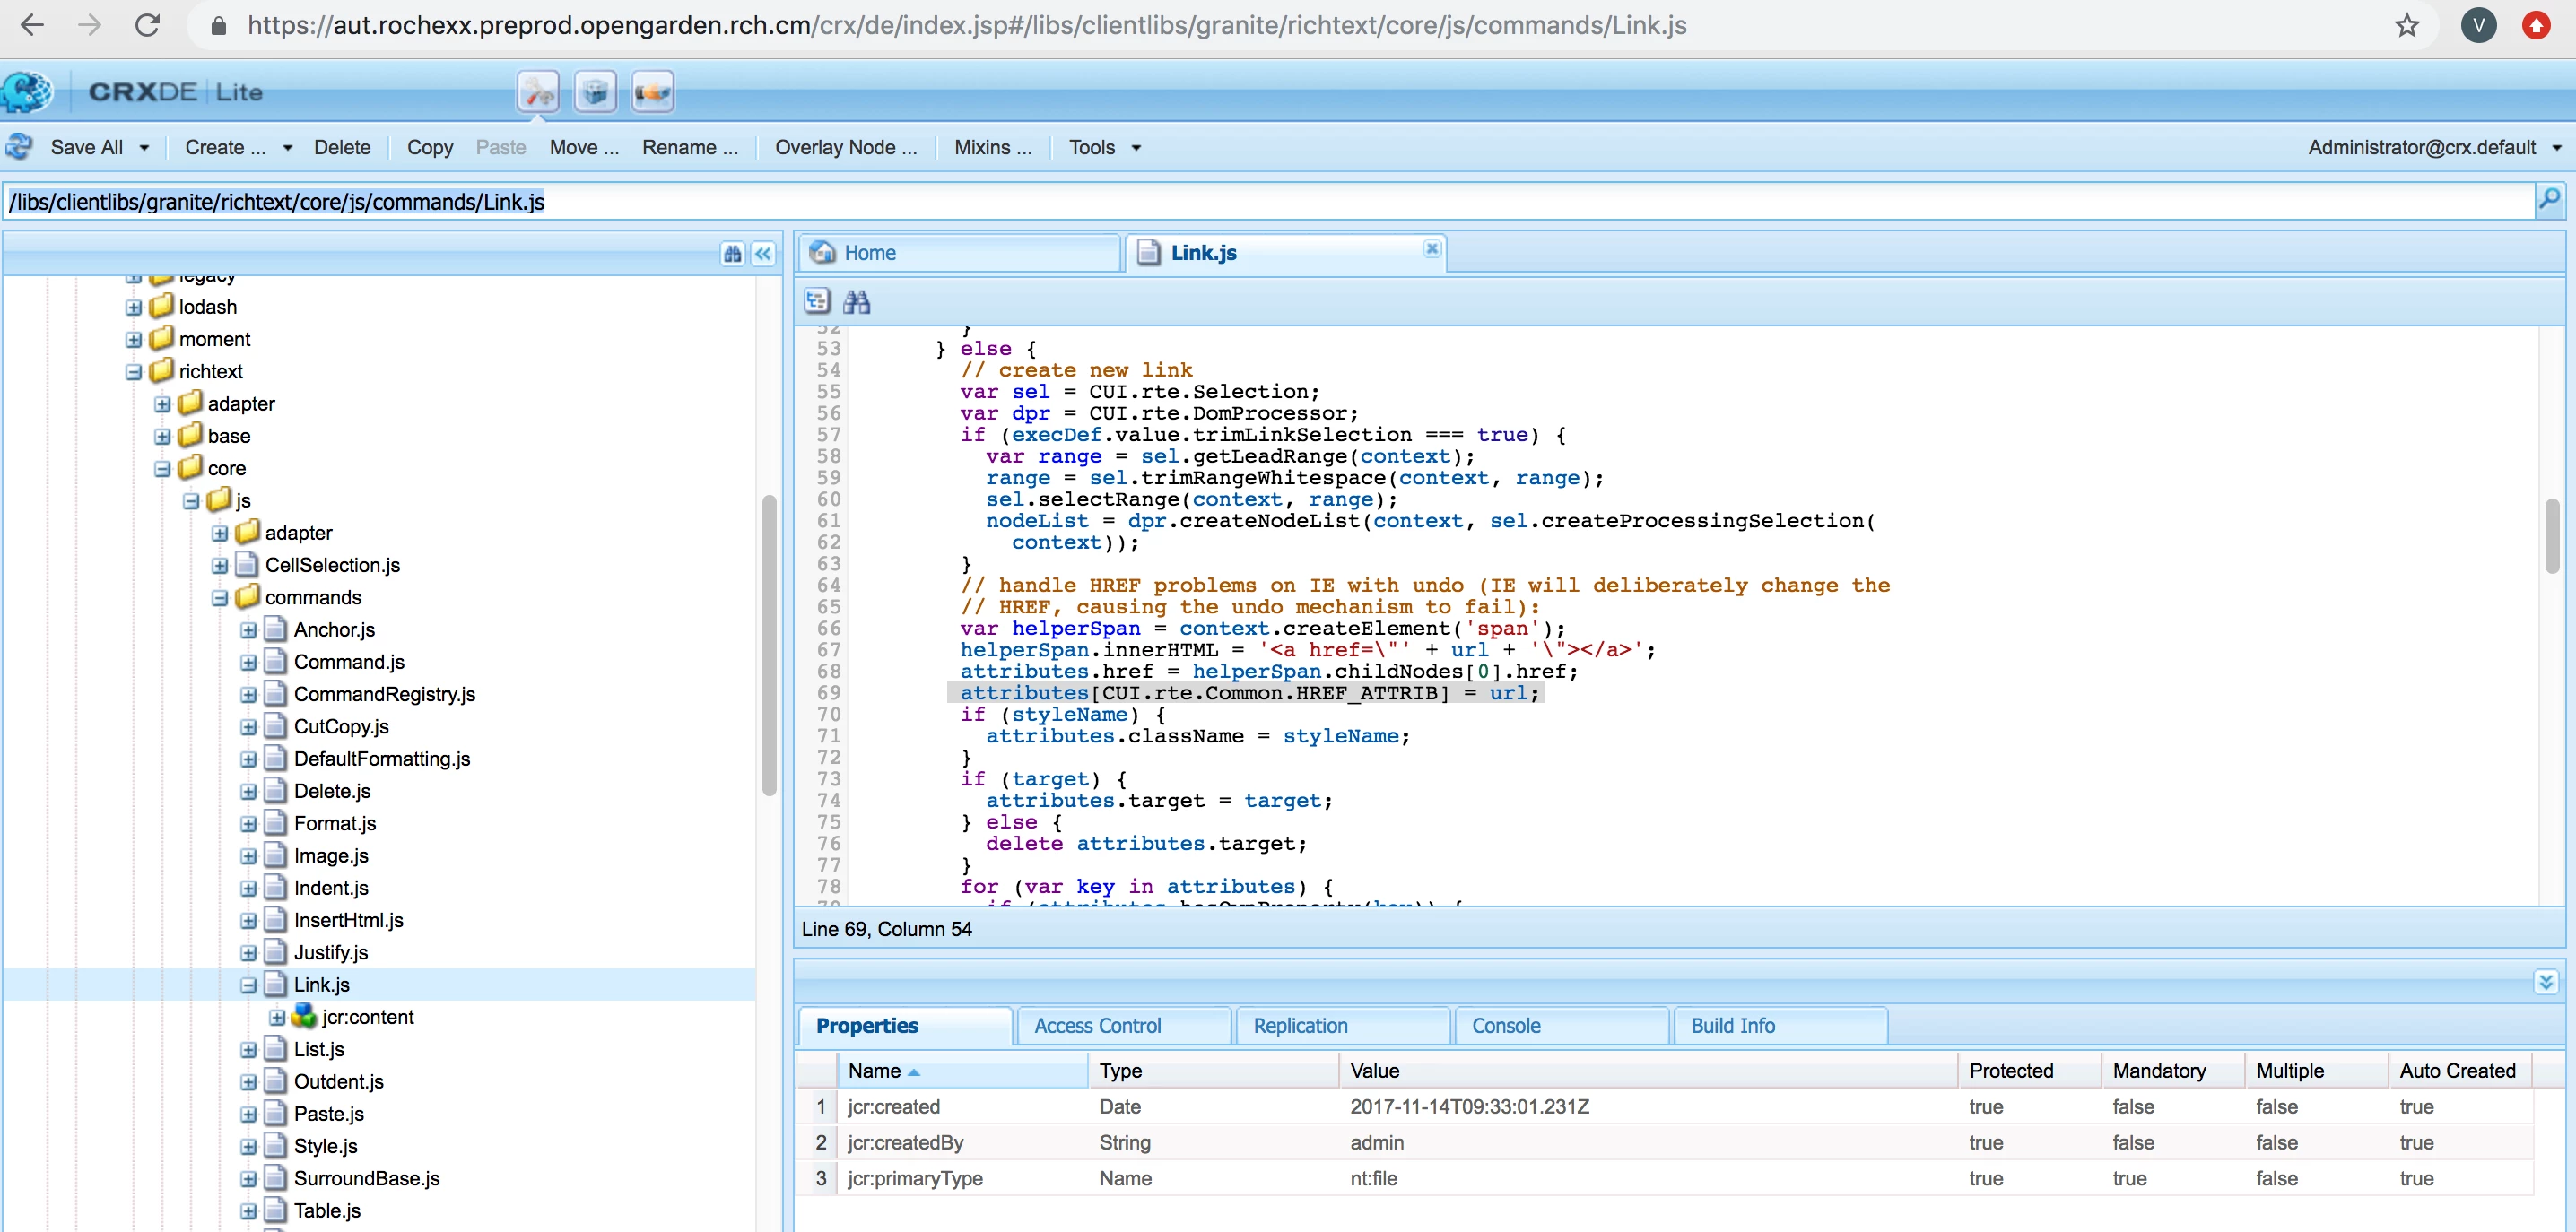
Task: Click the wrench-and-screwdriver develop mode icon
Action: (x=537, y=93)
